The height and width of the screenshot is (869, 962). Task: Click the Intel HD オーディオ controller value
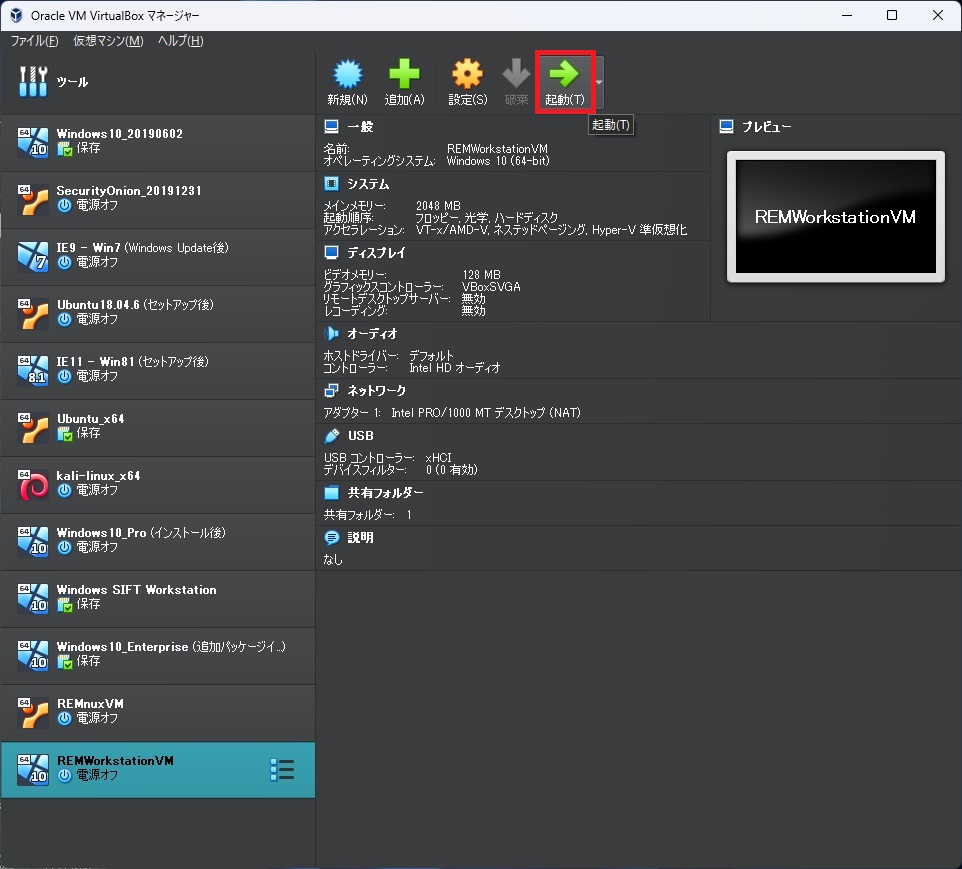coord(455,368)
